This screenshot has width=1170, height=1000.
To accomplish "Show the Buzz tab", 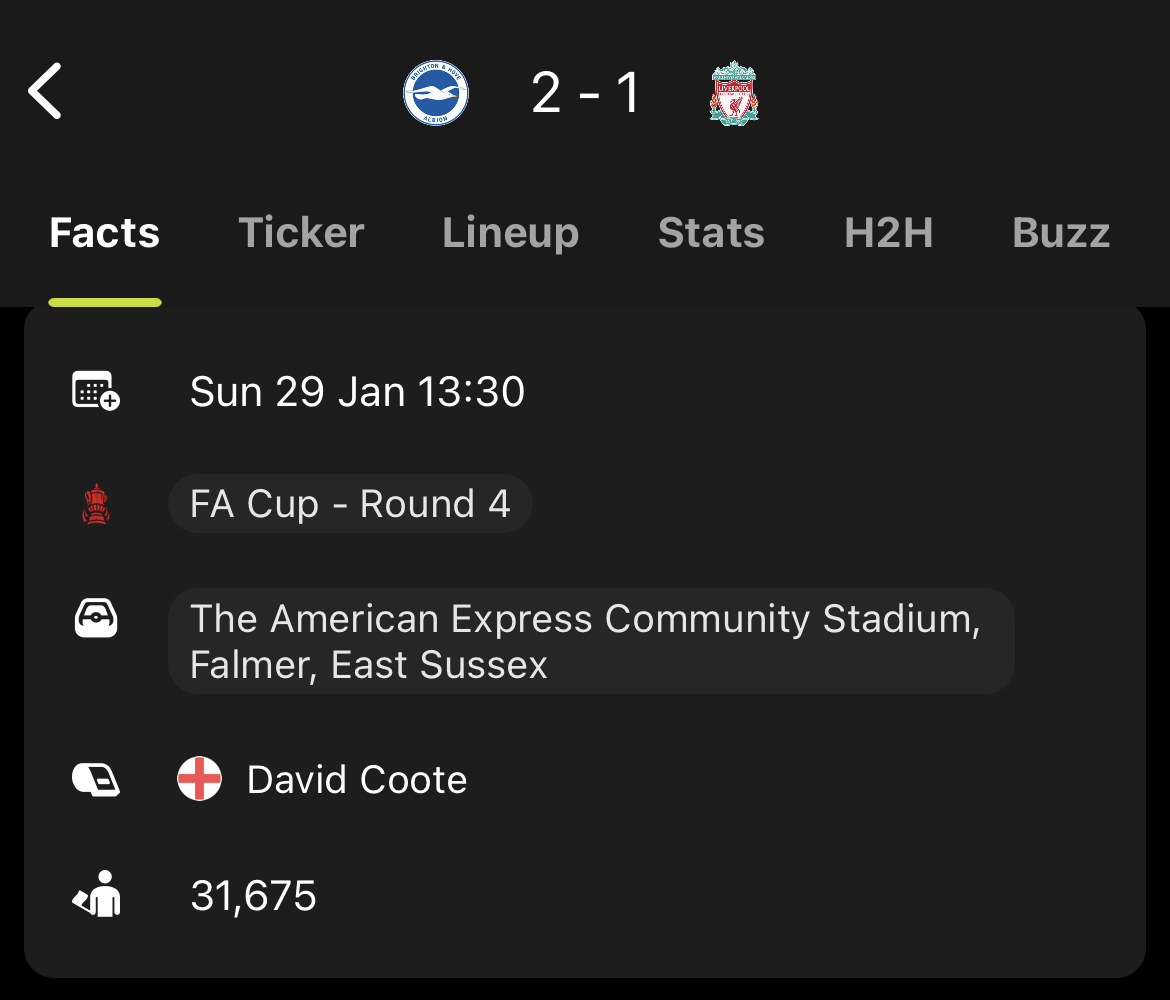I will click(x=1061, y=233).
